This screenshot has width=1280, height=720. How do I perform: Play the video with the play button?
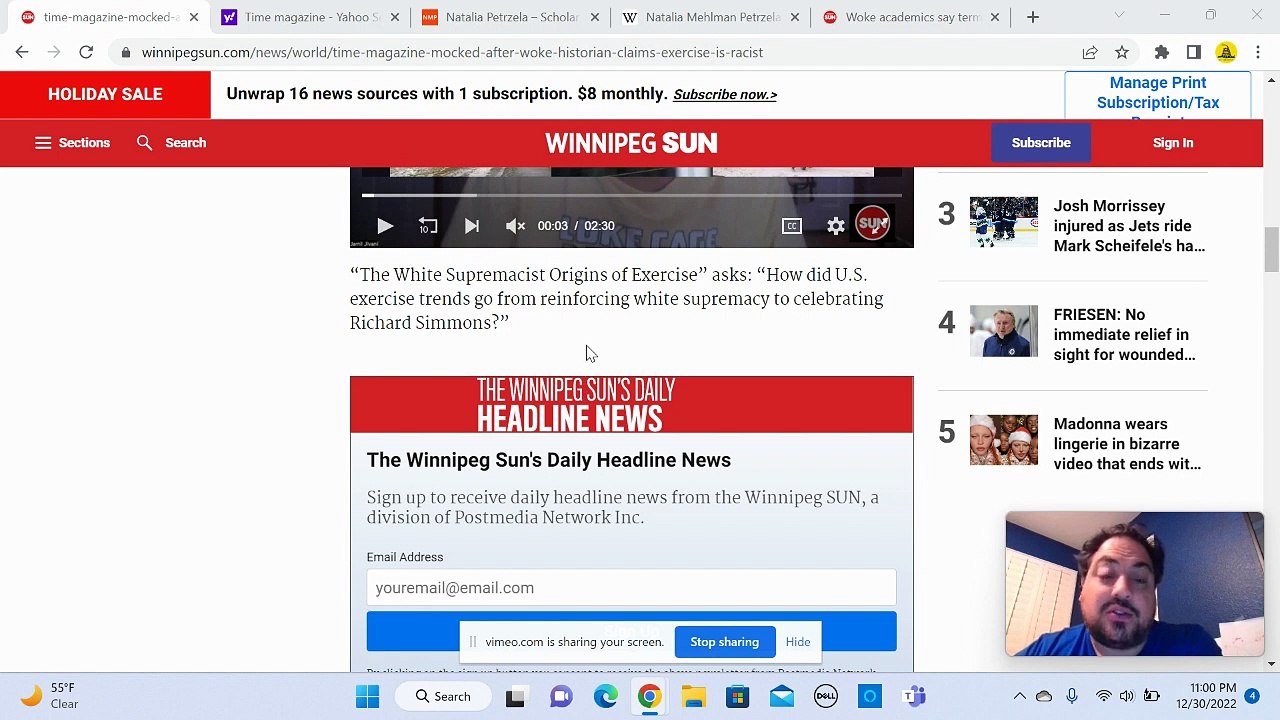click(x=385, y=226)
